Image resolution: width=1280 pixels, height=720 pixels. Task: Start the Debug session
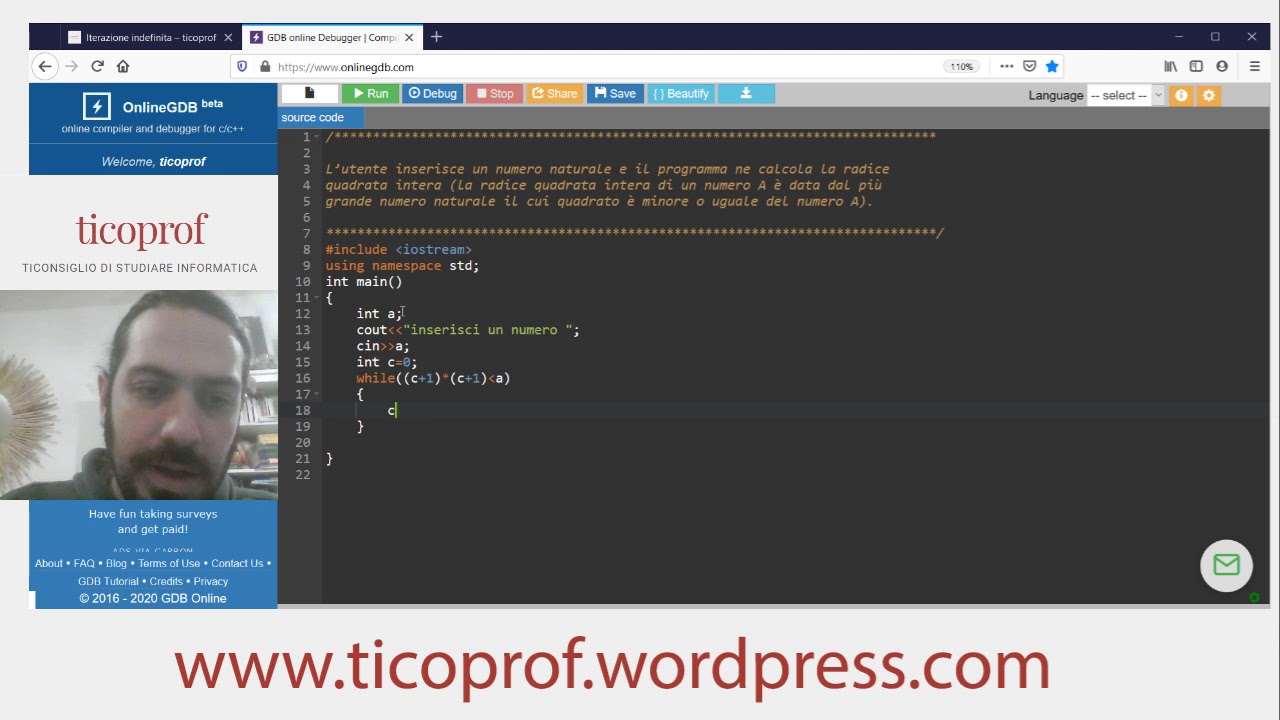432,93
